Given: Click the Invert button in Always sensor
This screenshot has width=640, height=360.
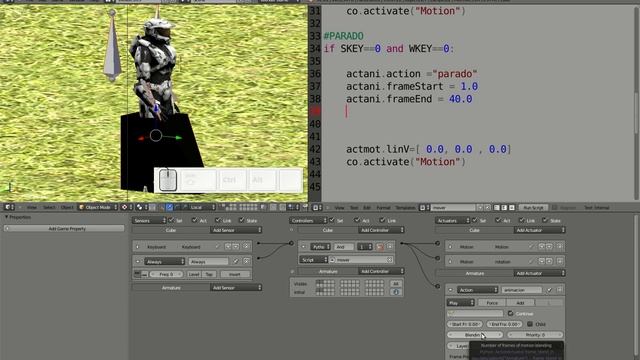Looking at the screenshot, I should click(x=235, y=274).
